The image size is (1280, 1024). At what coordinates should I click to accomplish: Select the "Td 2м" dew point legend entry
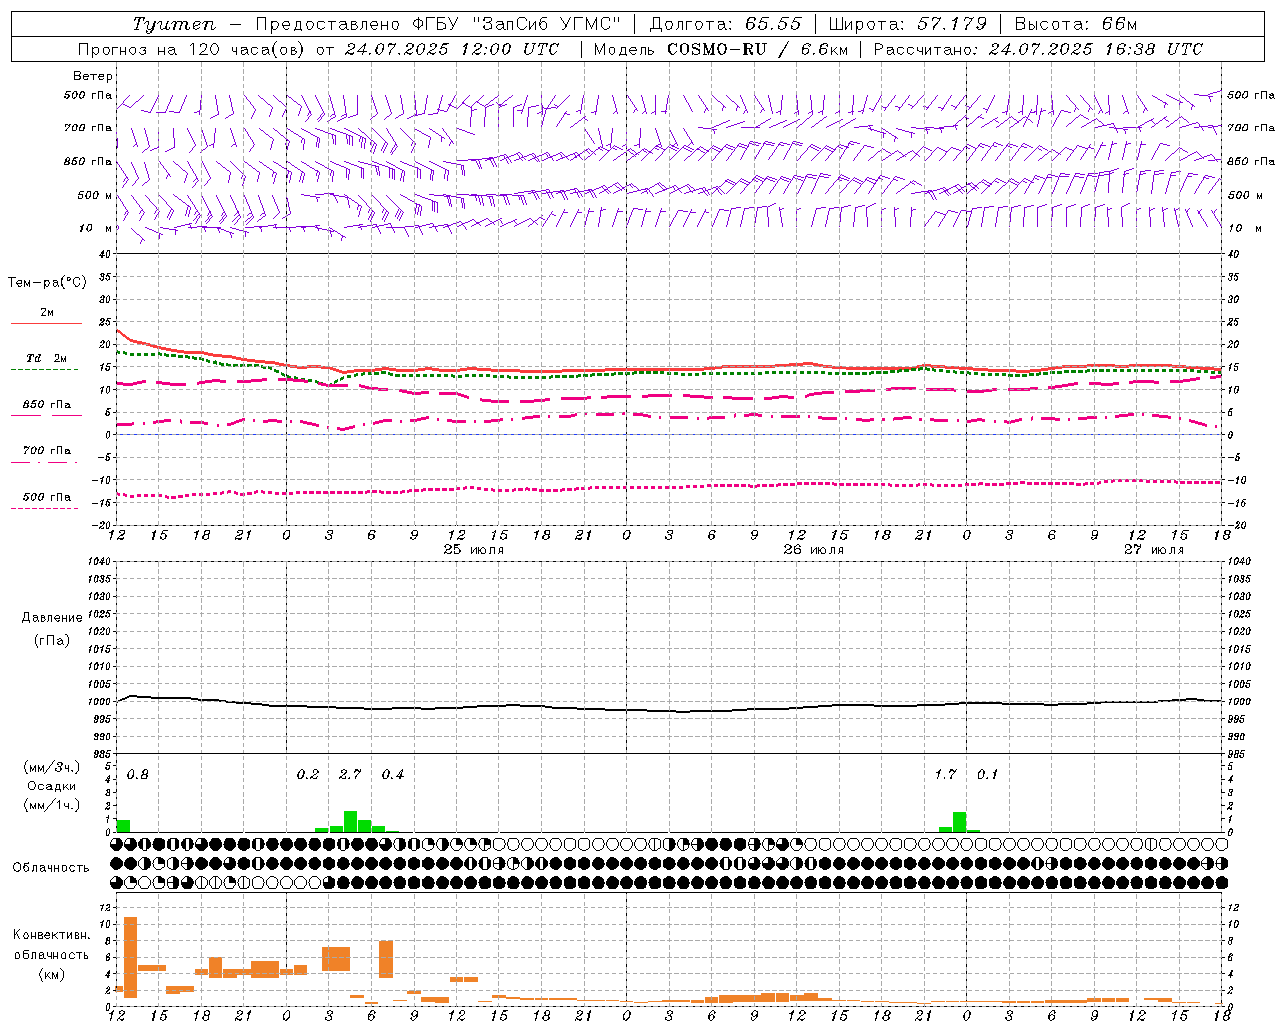coord(46,358)
